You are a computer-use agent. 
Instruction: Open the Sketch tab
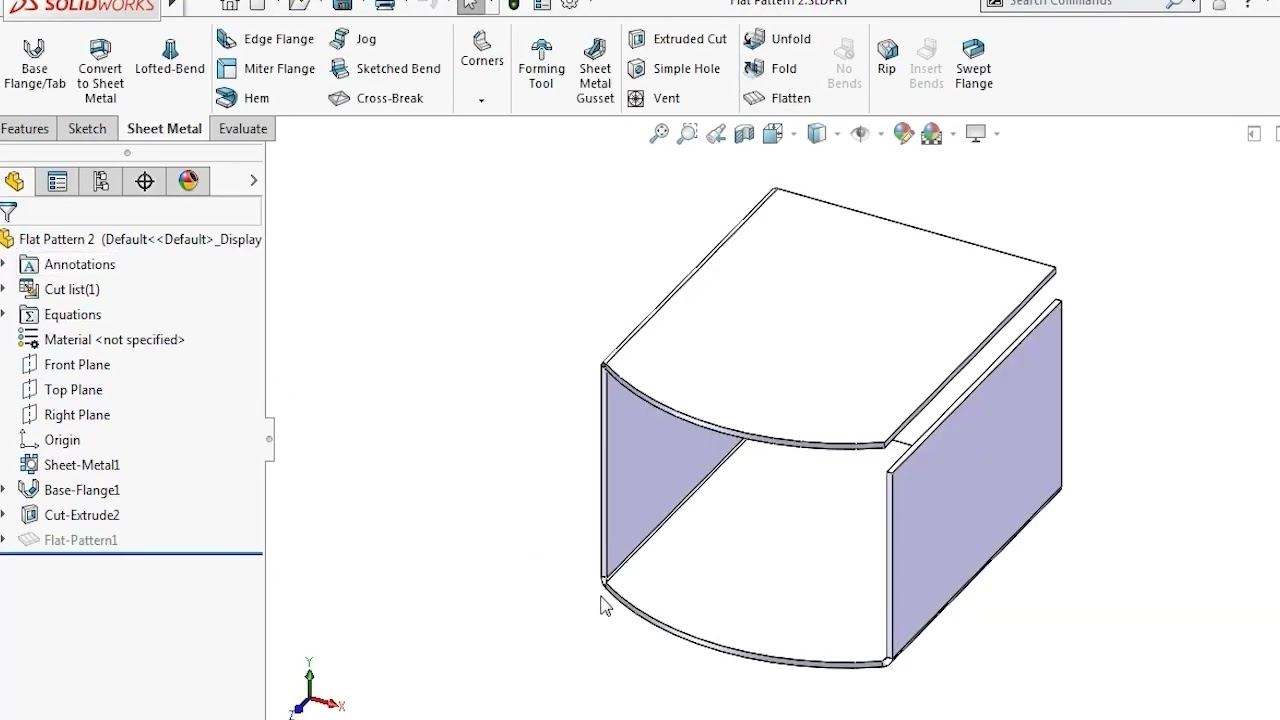pos(87,128)
